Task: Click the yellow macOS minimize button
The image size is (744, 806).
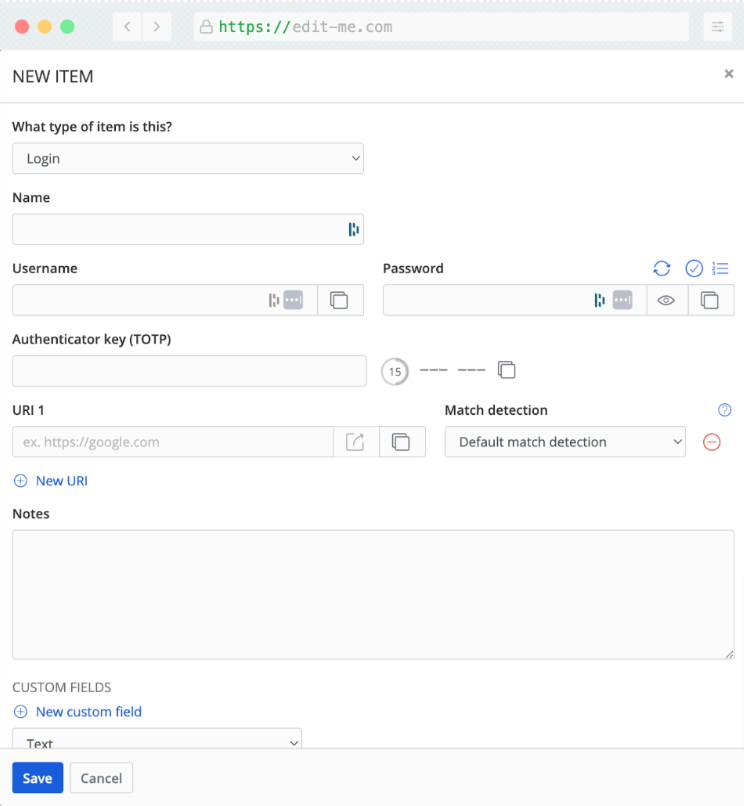Action: coord(45,26)
